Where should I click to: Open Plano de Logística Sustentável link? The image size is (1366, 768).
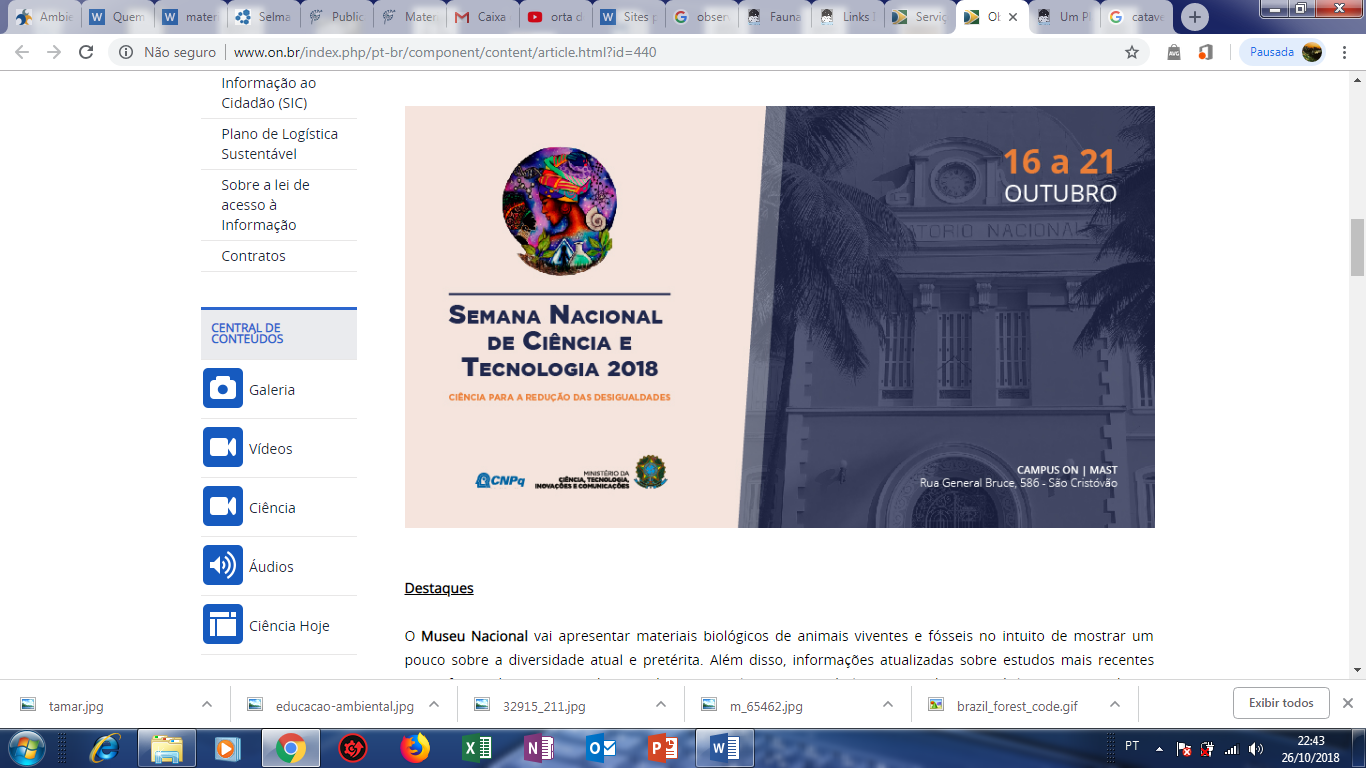click(279, 144)
